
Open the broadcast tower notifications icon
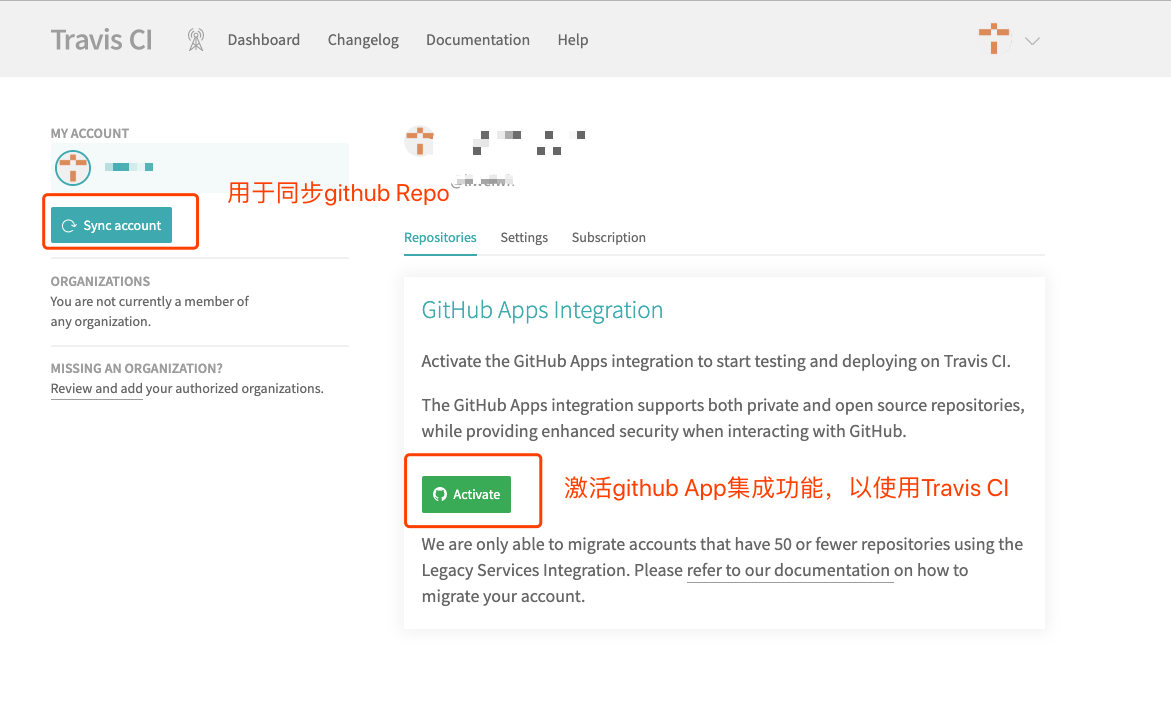point(196,40)
